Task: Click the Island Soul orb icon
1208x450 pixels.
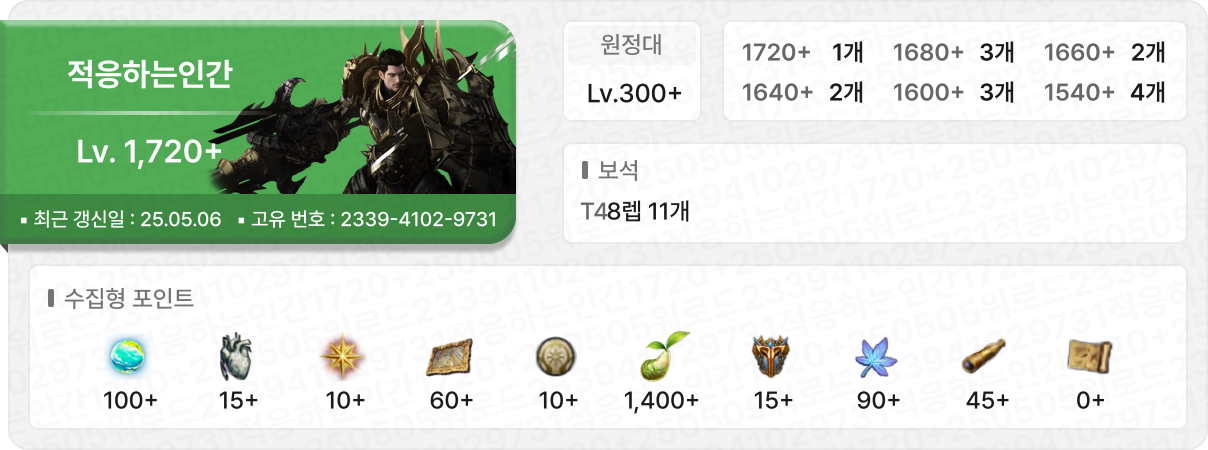Action: 130,354
